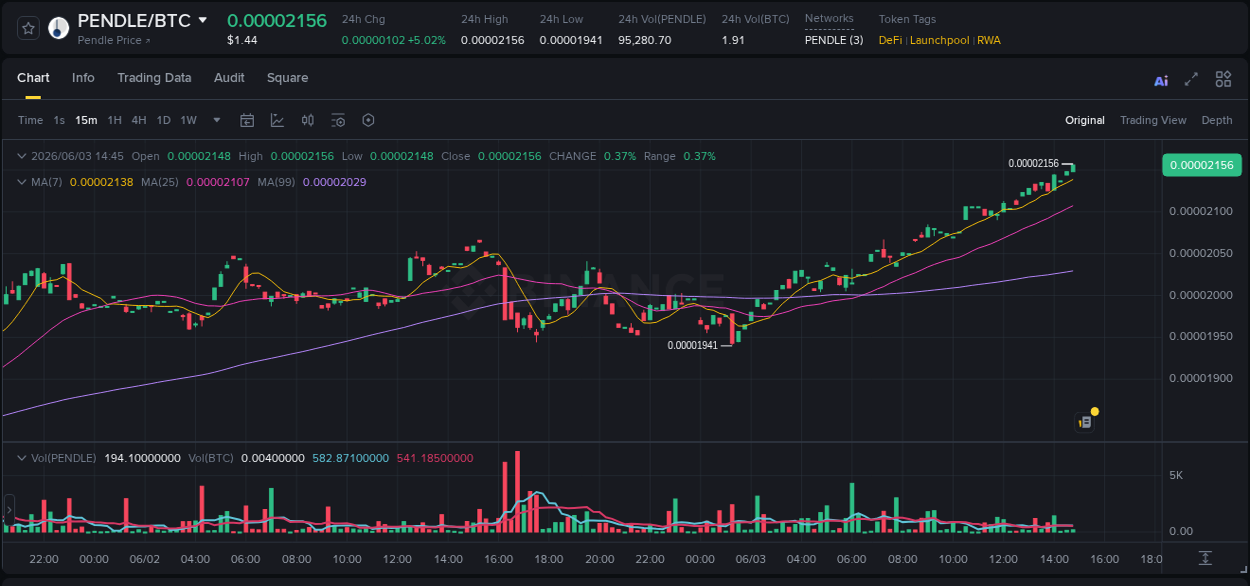This screenshot has height=586, width=1250.
Task: Click the MA(99) indicator value
Action: [334, 182]
